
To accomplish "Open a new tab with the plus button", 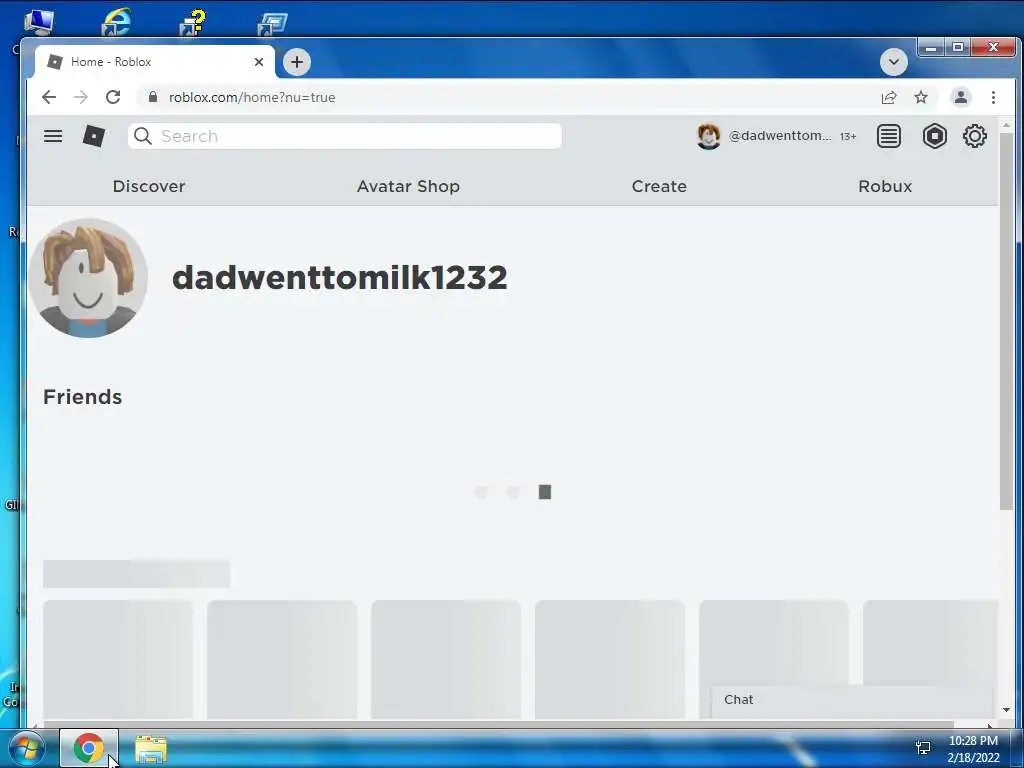I will click(x=296, y=62).
